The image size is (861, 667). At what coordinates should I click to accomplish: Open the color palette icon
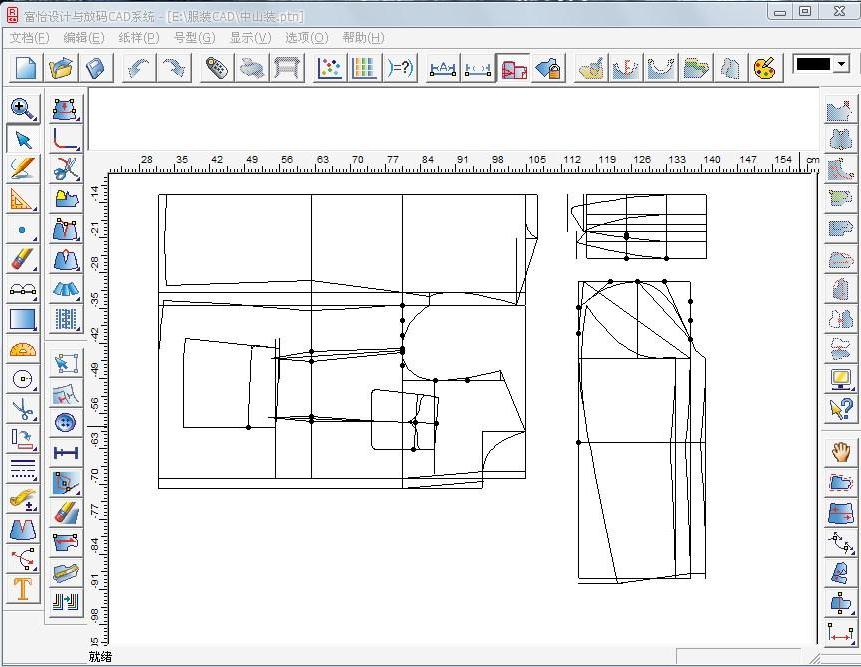click(x=764, y=68)
